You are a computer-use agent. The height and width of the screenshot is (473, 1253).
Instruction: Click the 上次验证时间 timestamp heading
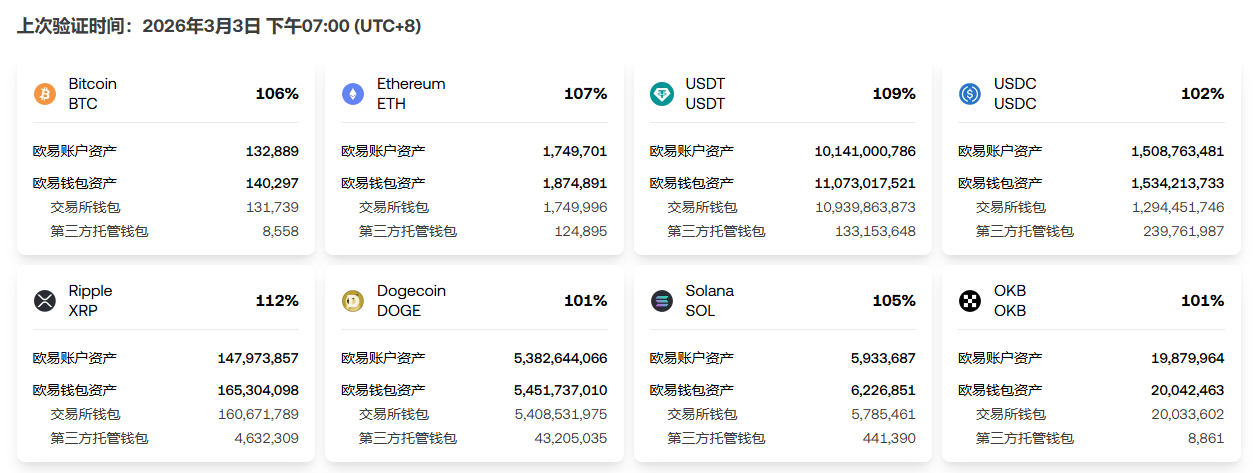coord(219,26)
